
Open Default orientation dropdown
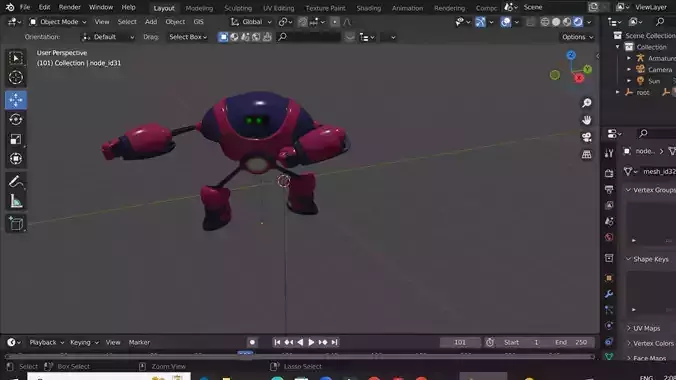[x=108, y=37]
